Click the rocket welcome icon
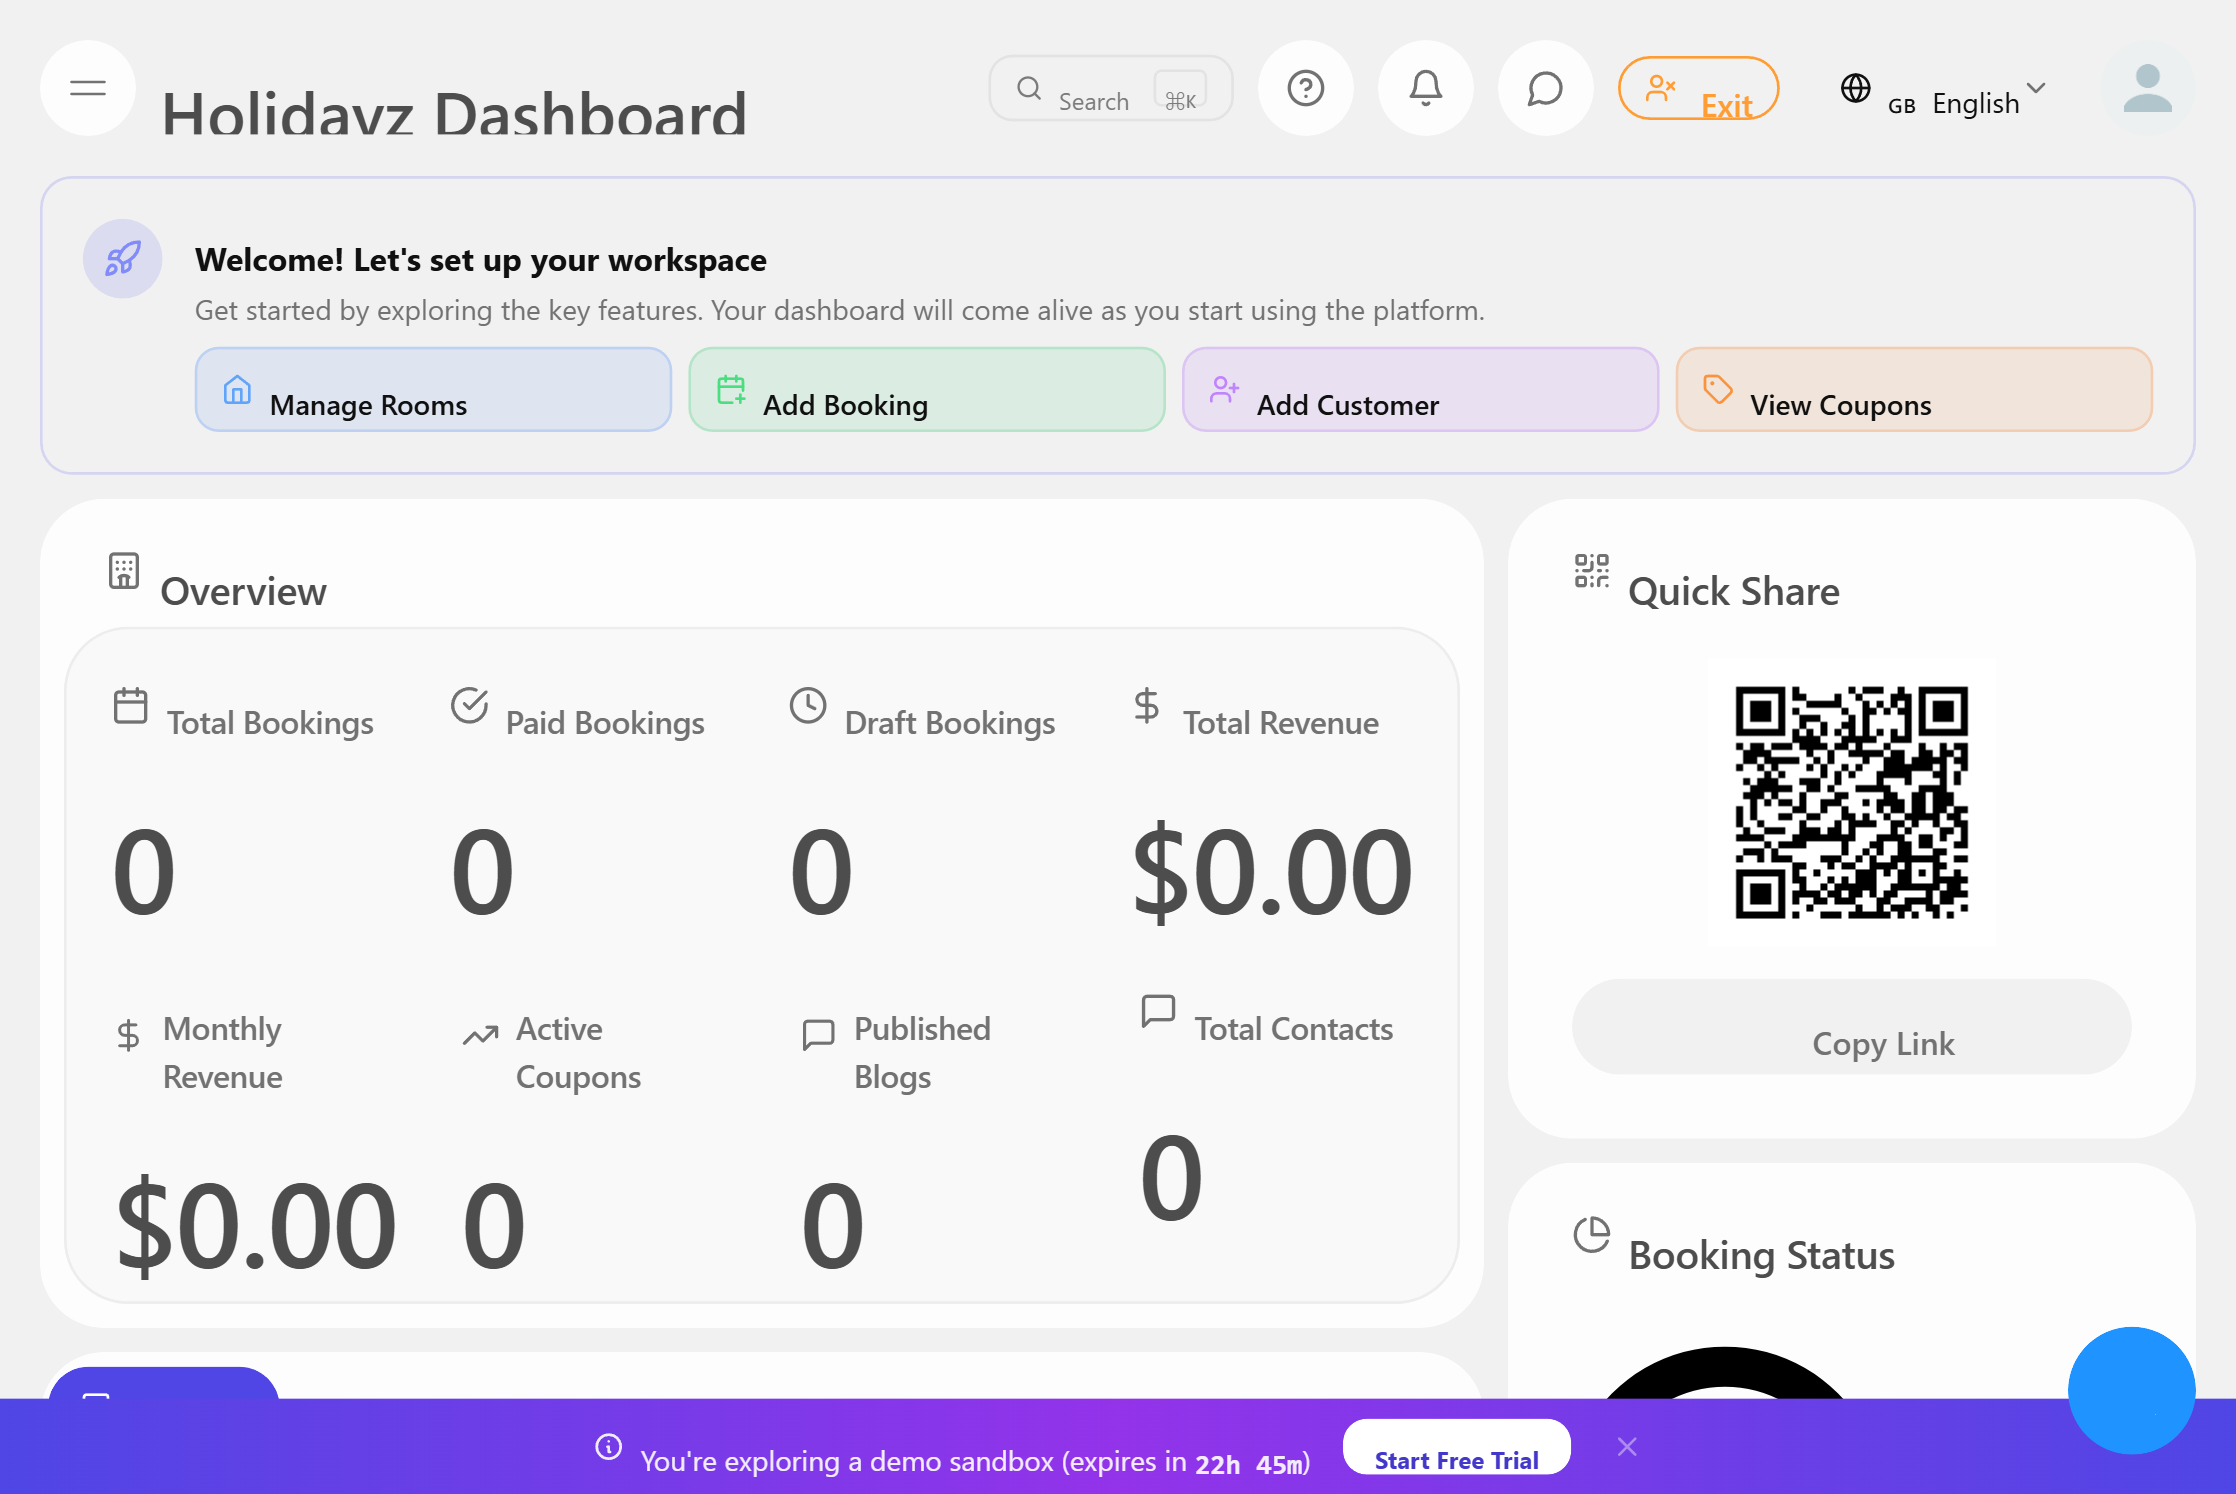 coord(122,259)
